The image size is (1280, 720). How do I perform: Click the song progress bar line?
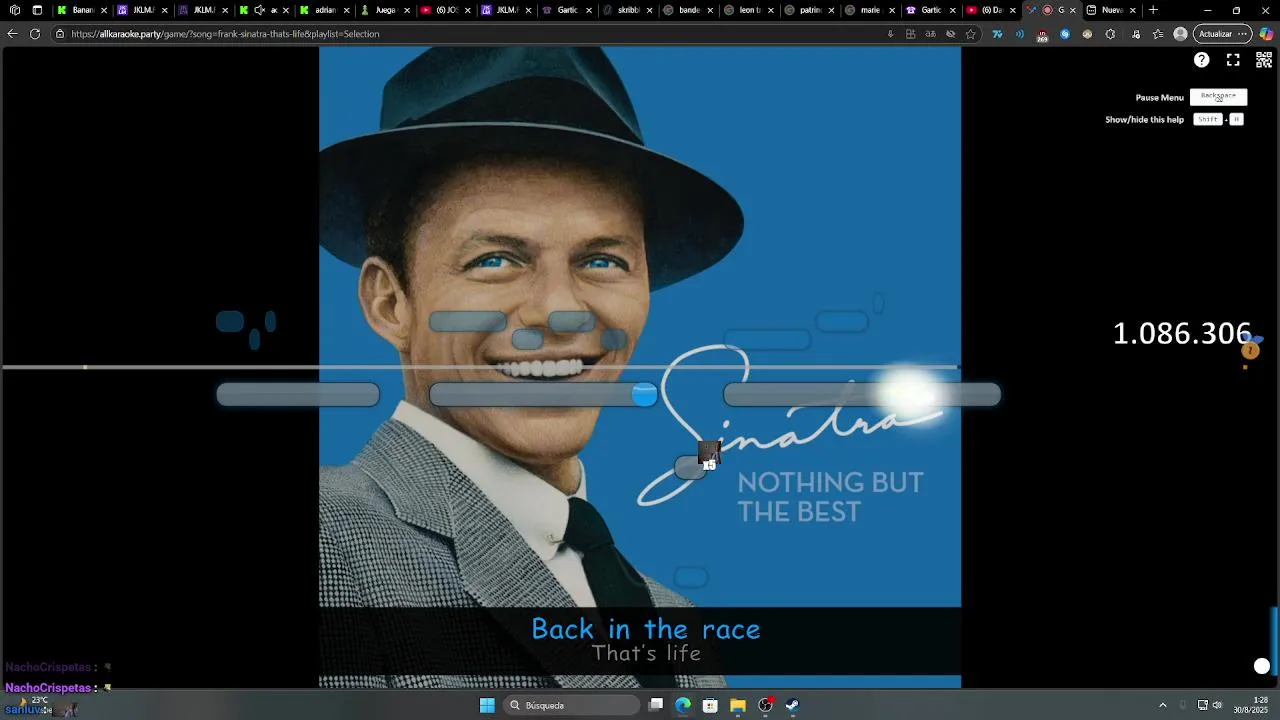tap(480, 367)
